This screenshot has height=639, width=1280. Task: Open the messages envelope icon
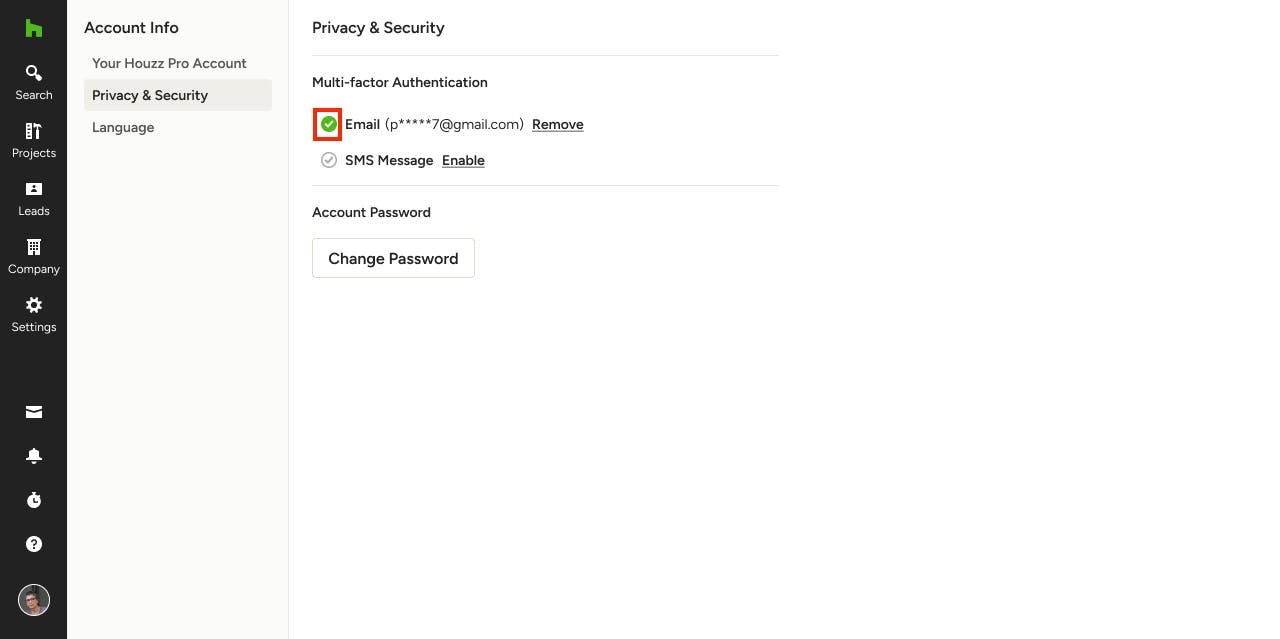(x=33, y=412)
